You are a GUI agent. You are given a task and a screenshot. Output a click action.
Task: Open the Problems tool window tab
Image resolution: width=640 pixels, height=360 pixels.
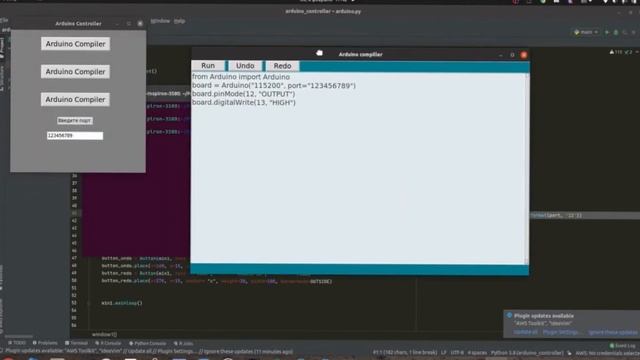(45, 343)
